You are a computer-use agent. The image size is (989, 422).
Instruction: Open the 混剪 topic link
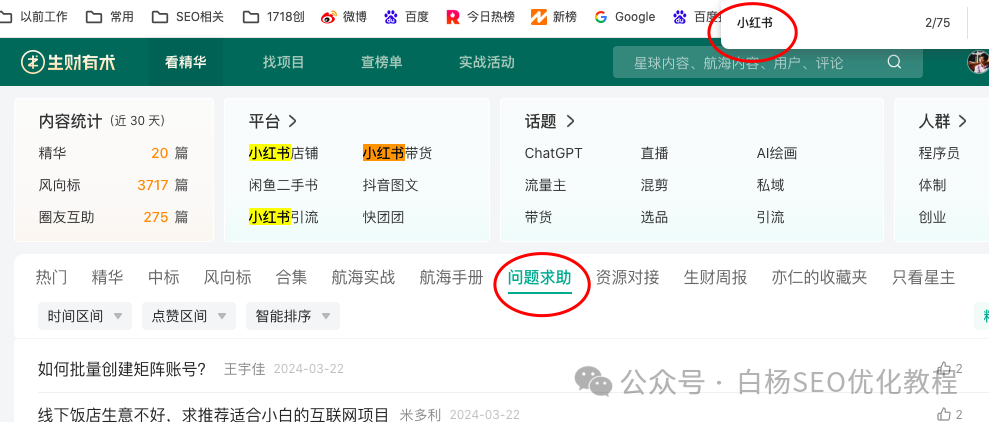(x=655, y=185)
